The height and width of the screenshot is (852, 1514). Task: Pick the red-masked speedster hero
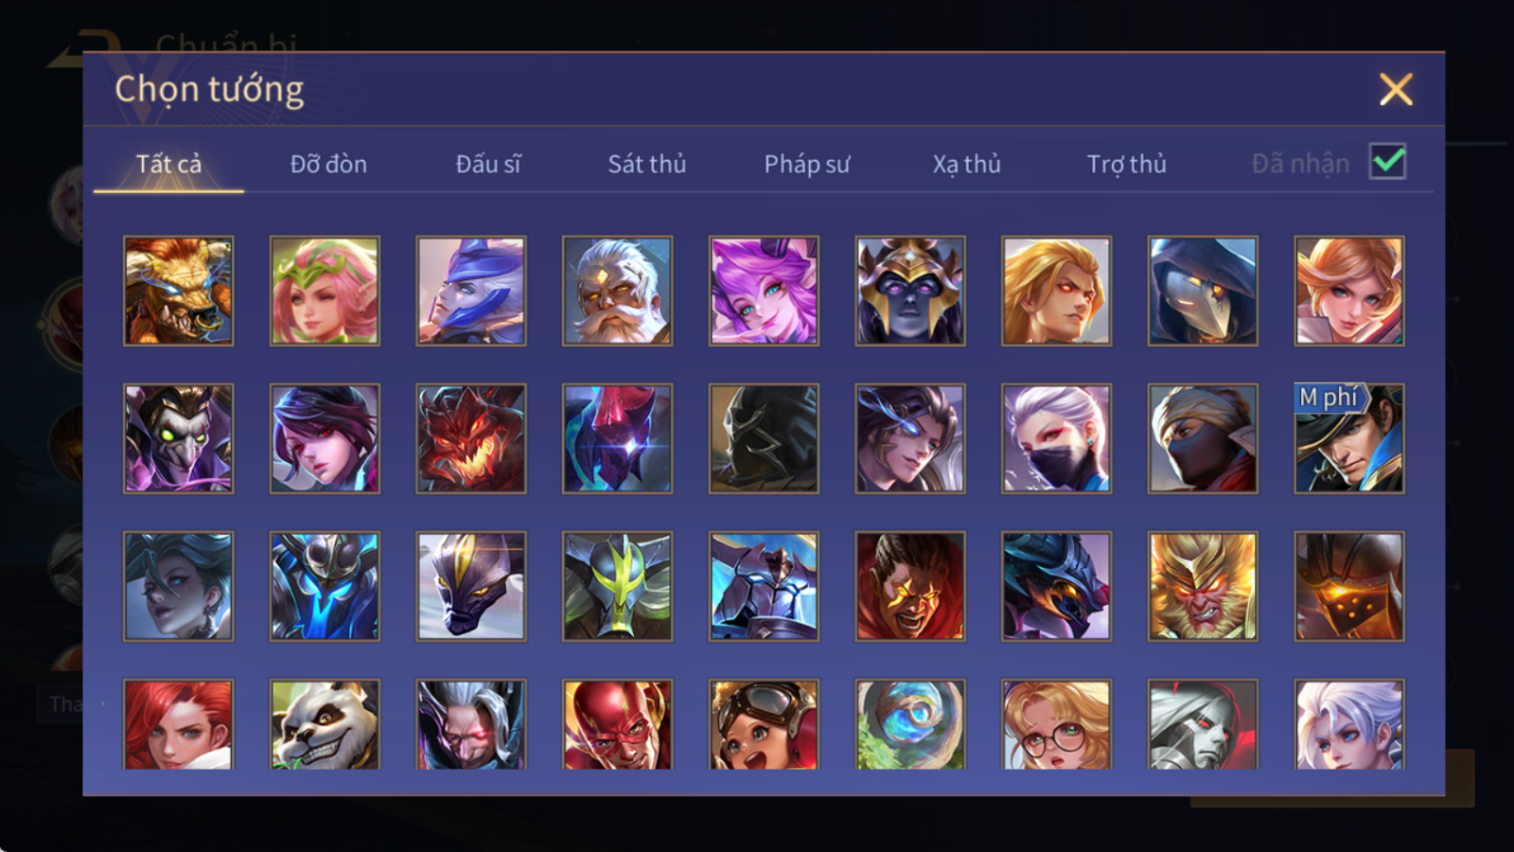point(617,725)
